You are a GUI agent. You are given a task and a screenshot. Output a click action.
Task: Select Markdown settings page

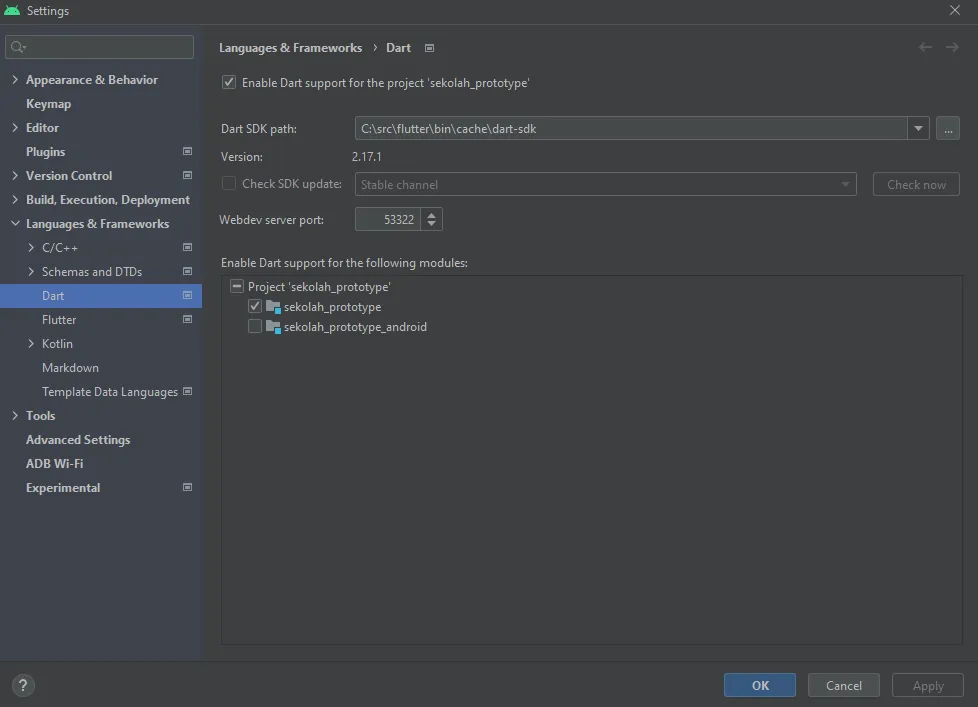(70, 368)
